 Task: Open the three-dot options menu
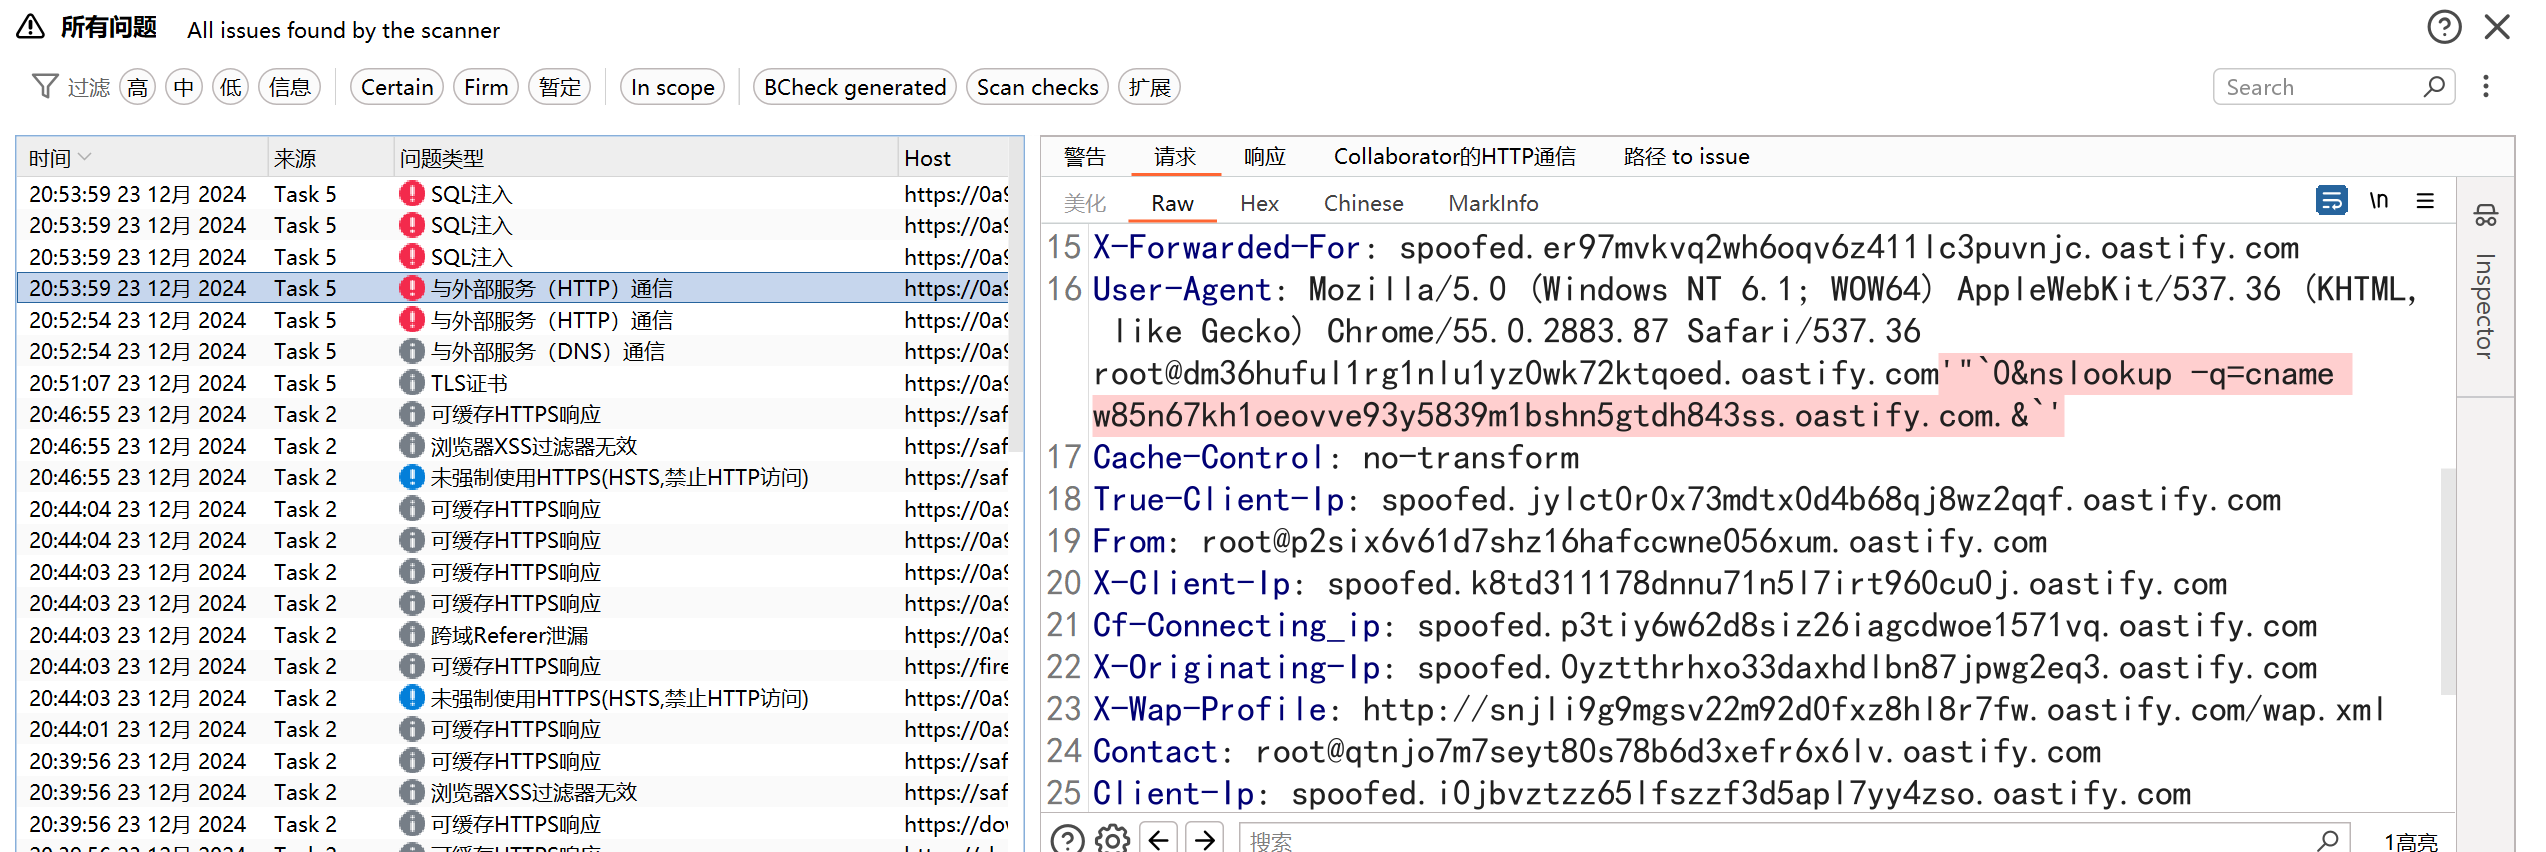[x=2485, y=87]
